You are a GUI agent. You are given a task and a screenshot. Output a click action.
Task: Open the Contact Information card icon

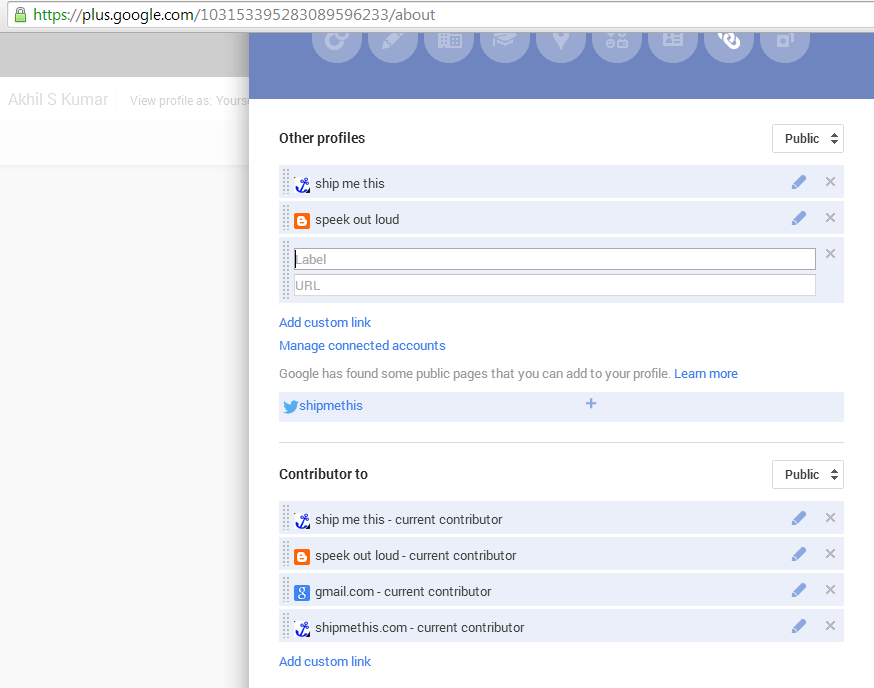[673, 40]
